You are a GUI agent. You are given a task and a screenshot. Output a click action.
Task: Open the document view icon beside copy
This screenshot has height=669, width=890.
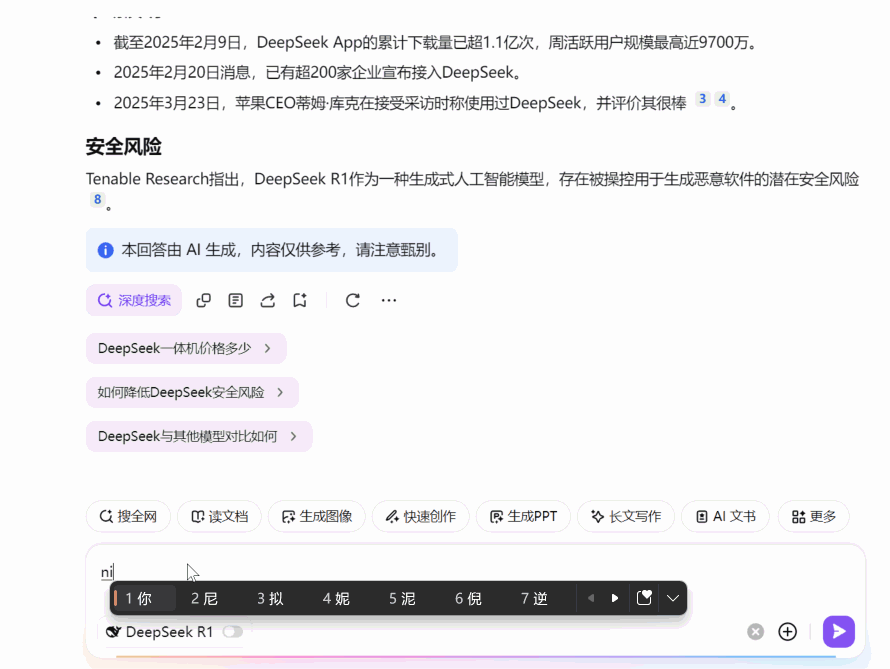pyautogui.click(x=236, y=300)
